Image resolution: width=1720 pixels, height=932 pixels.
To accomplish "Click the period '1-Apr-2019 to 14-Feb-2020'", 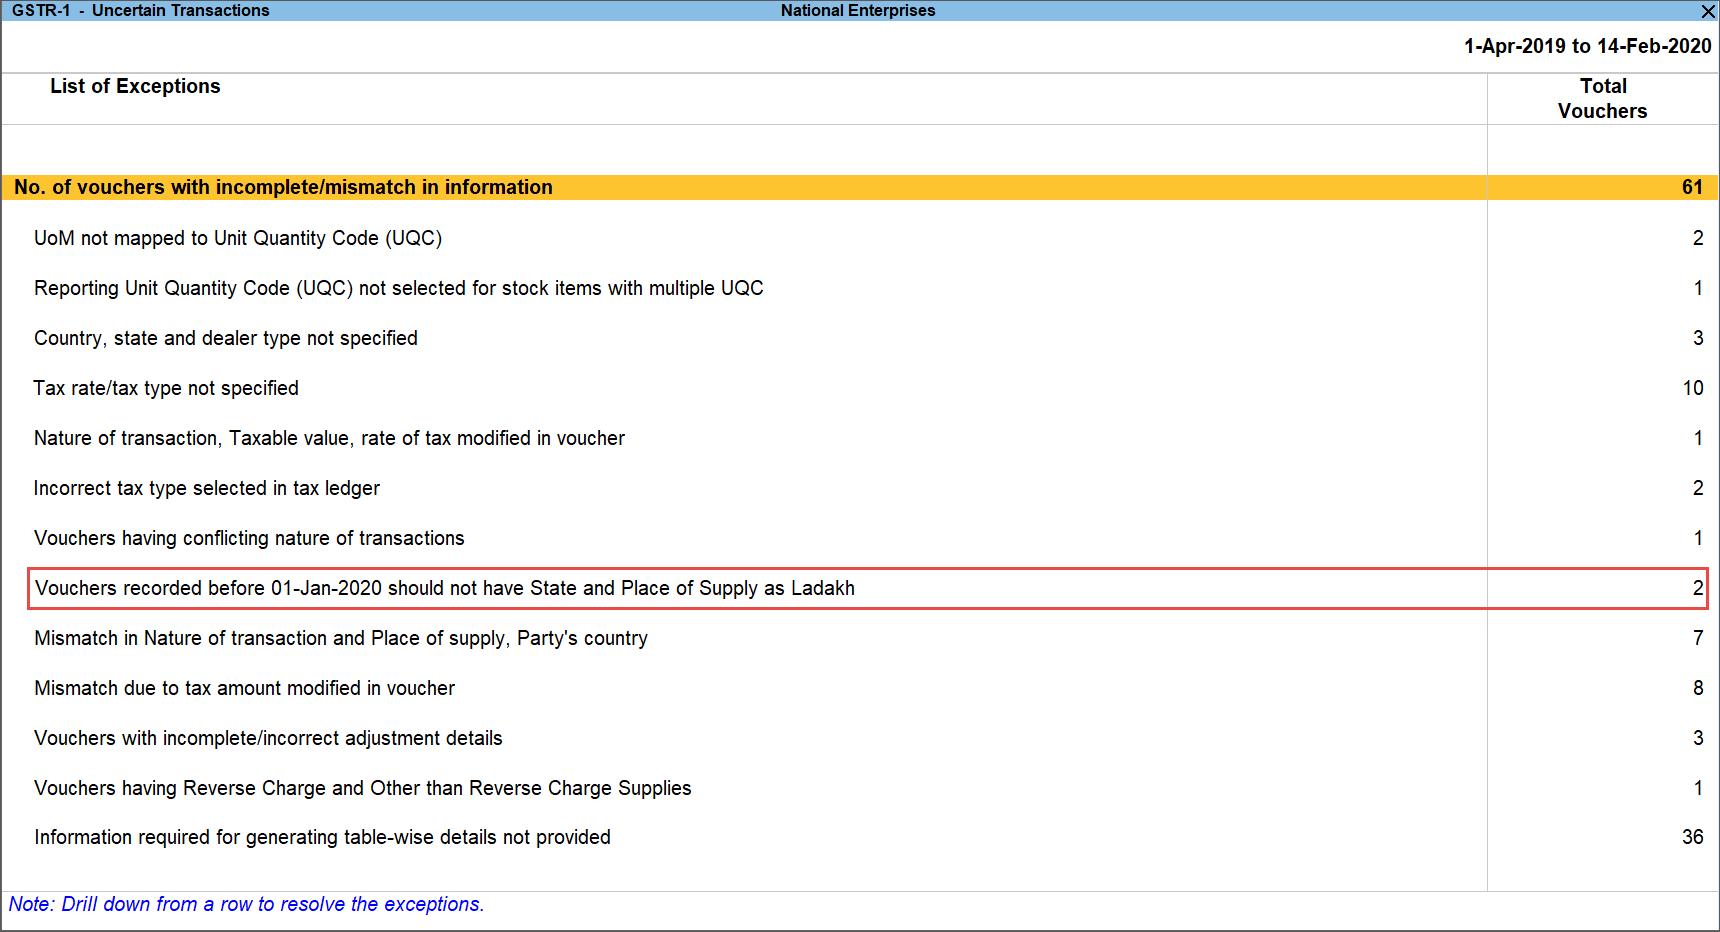I will click(1587, 46).
